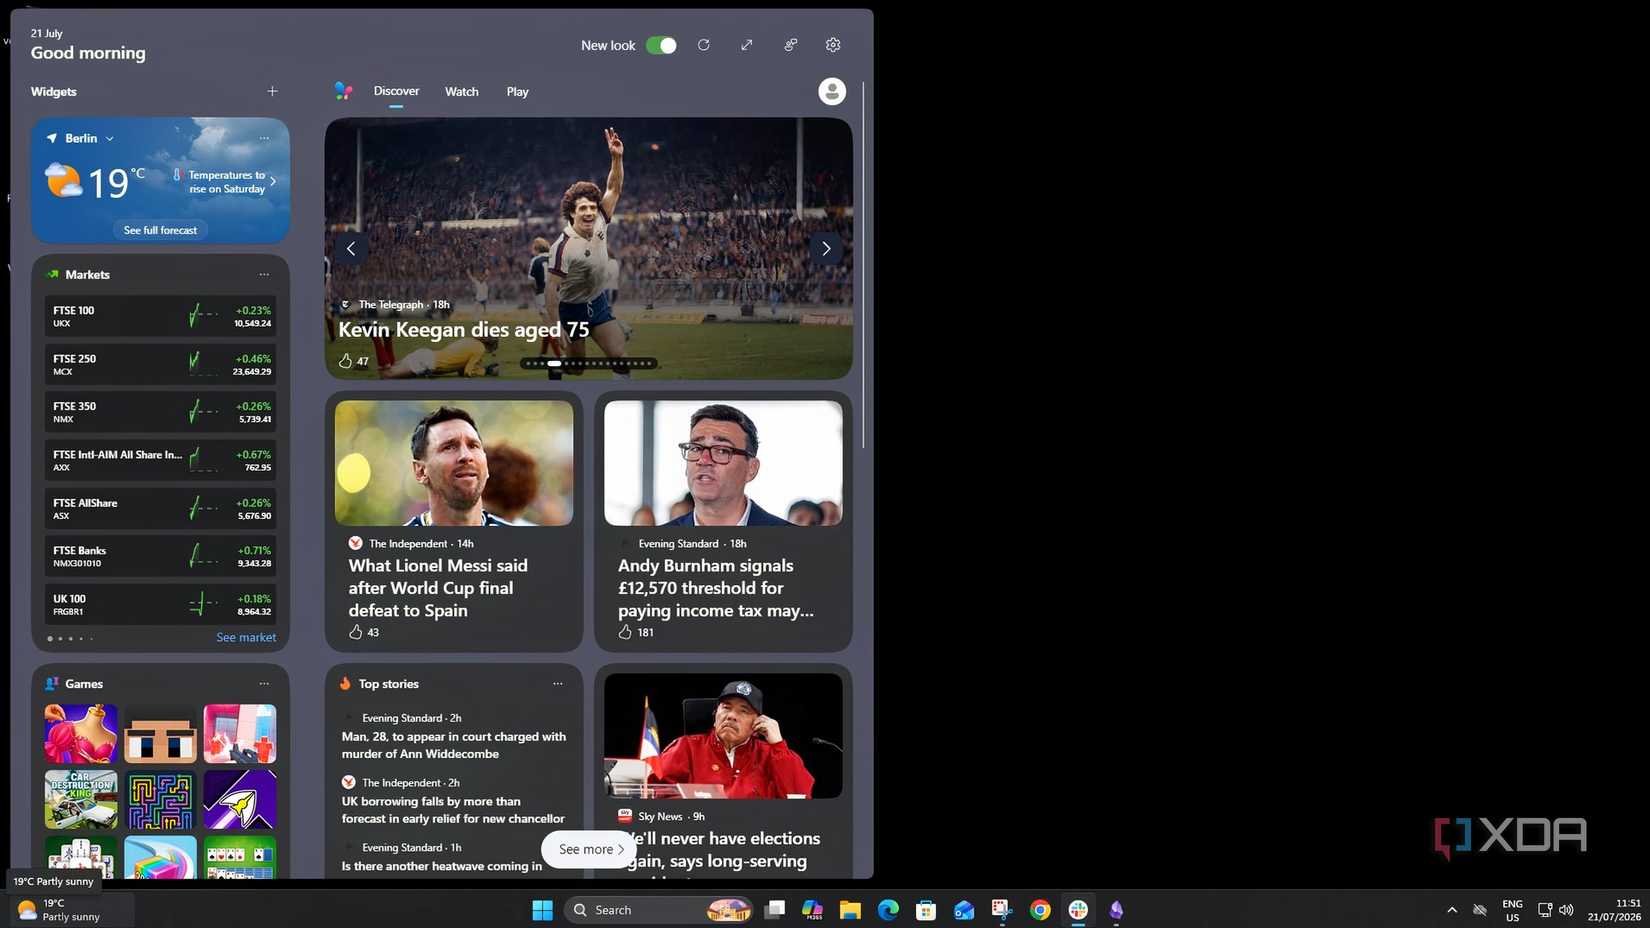Click the taskbar Search box

click(x=660, y=910)
